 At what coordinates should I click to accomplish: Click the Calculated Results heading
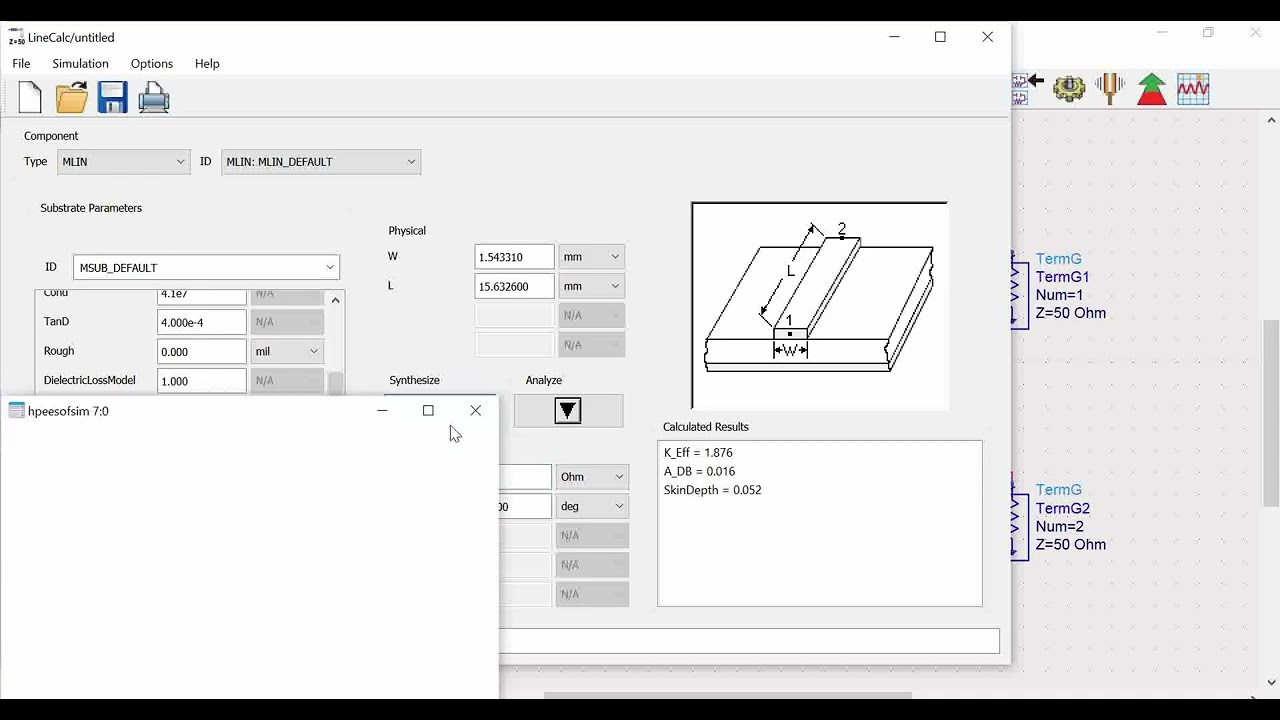coord(706,427)
